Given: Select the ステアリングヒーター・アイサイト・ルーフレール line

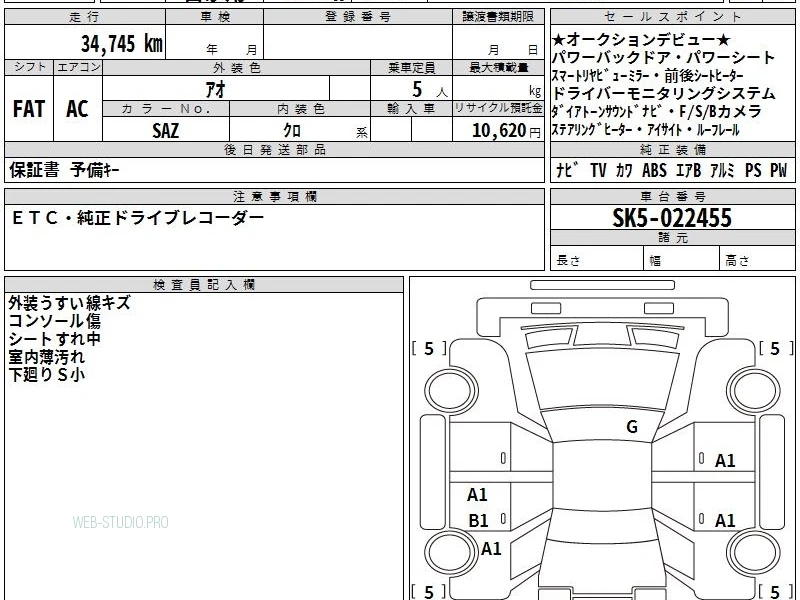Looking at the screenshot, I should pos(645,130).
